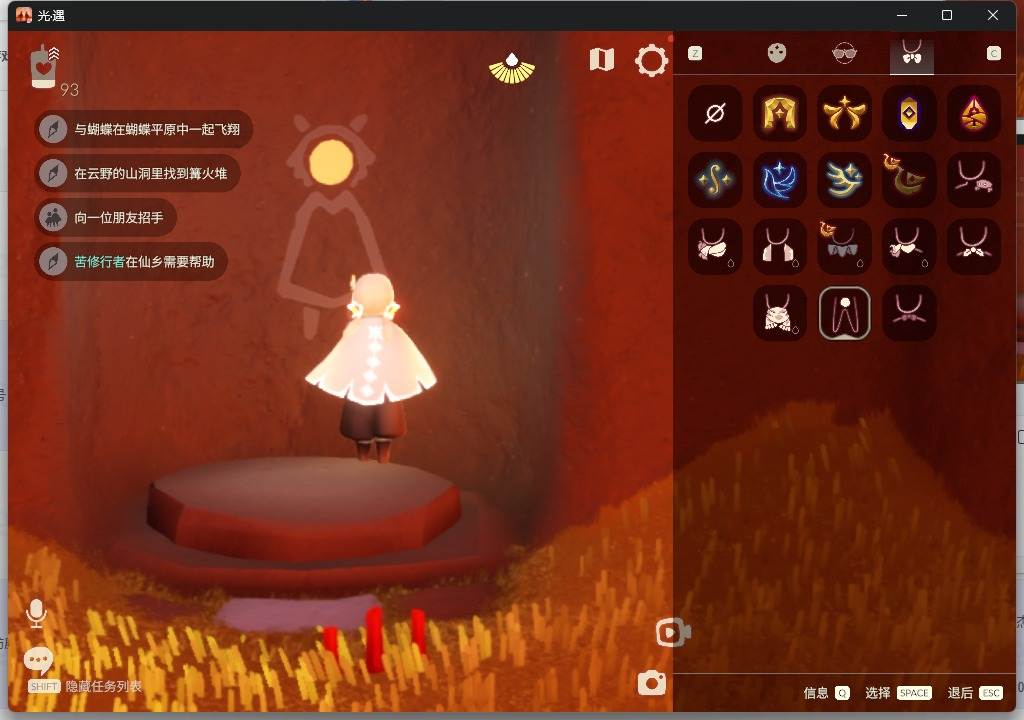The height and width of the screenshot is (720, 1024).
Task: Open quest '在云野的山洞里找到篝火堆'
Action: 138,173
